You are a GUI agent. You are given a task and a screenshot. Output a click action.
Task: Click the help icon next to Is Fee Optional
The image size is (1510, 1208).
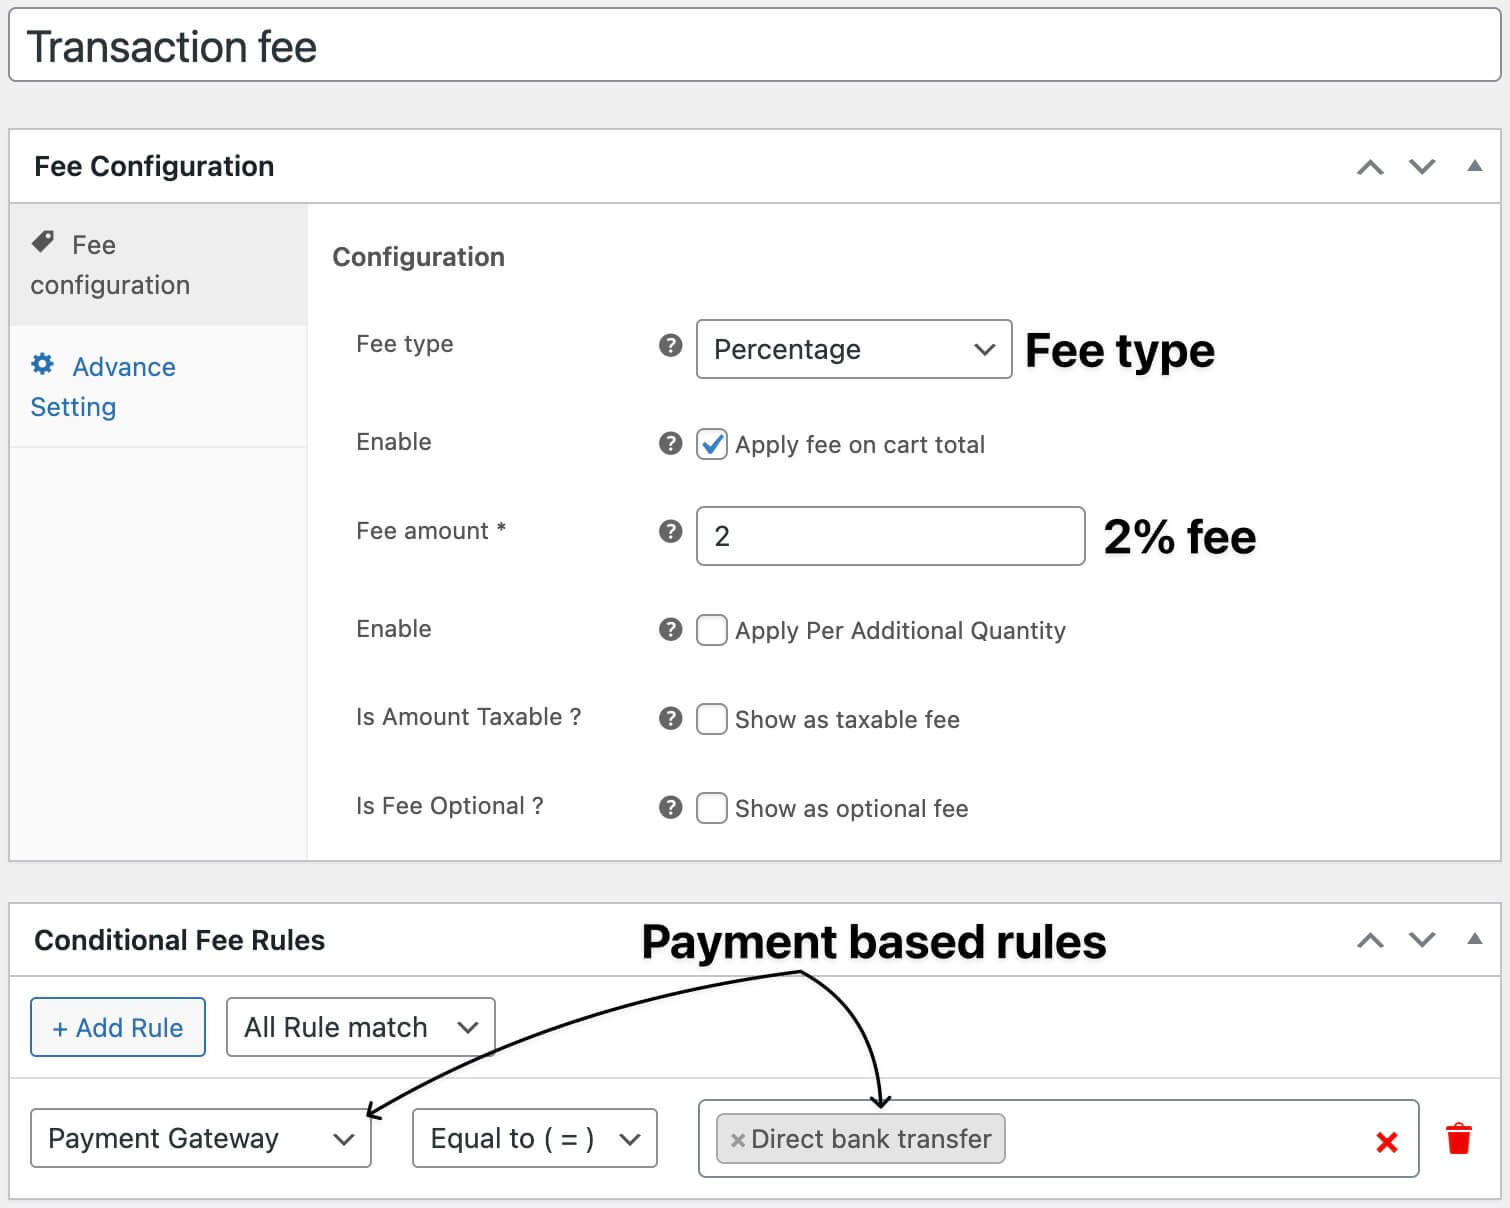pos(669,807)
